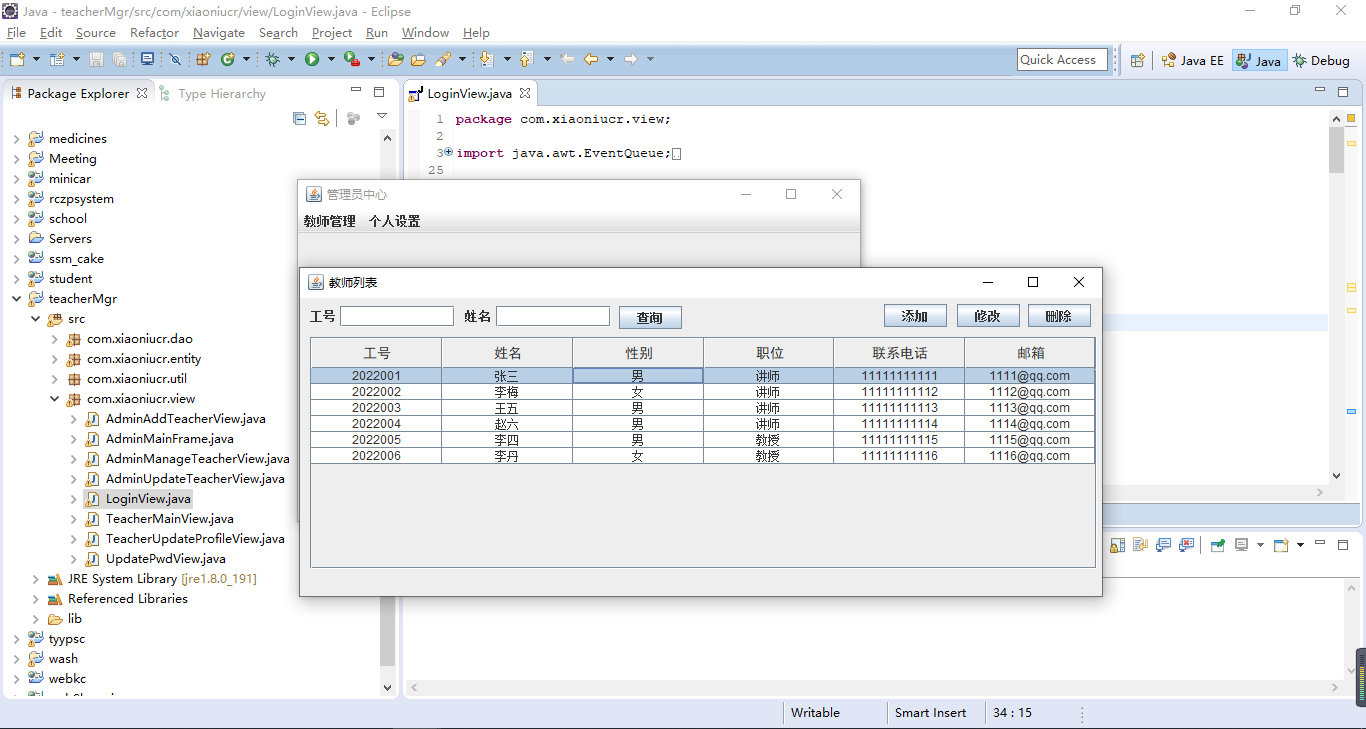Screen dimensions: 1366x729
Task: Expand the JRE System Library node
Action: point(35,579)
